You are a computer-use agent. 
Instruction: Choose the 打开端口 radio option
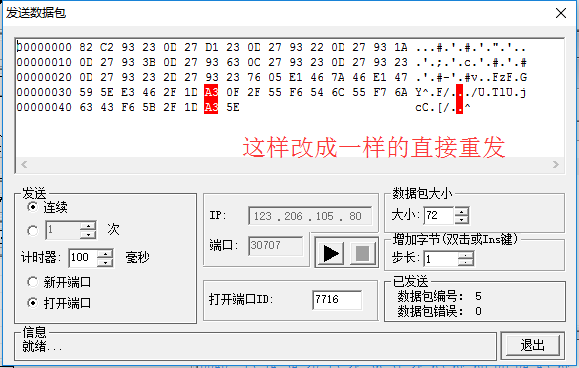pos(33,303)
